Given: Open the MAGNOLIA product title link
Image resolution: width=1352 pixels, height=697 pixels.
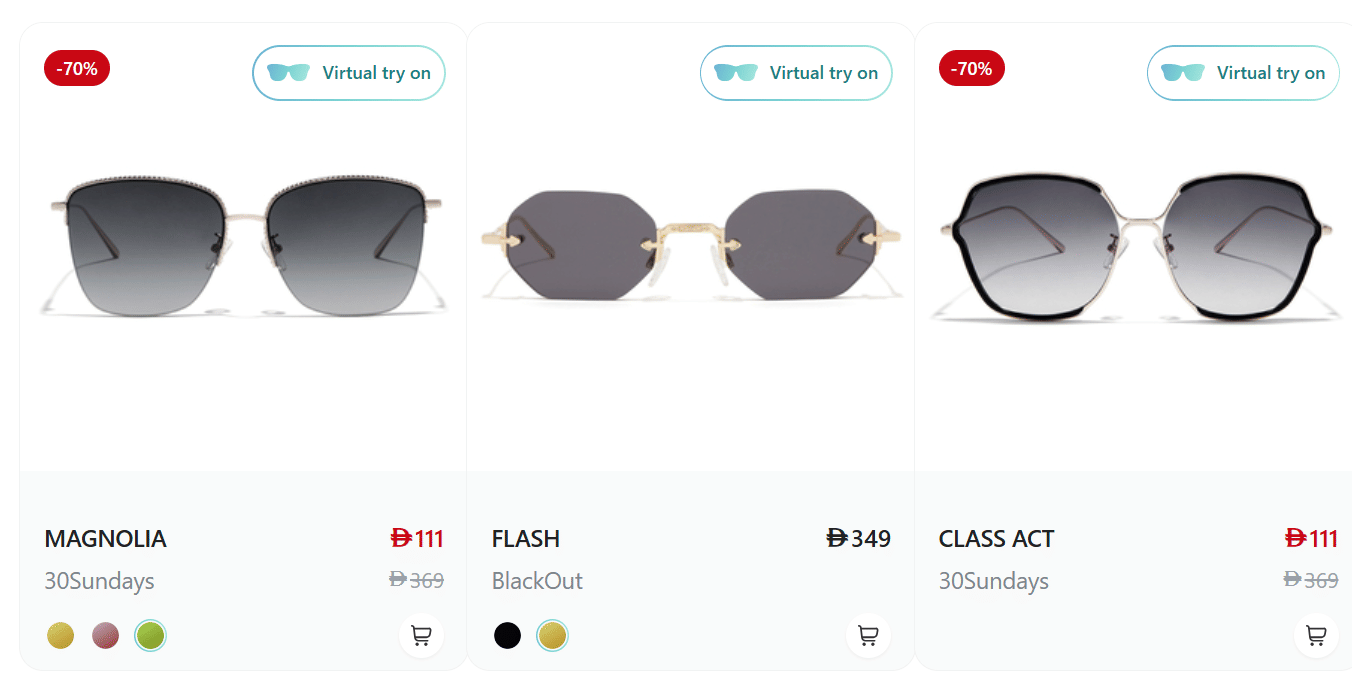Looking at the screenshot, I should [105, 539].
